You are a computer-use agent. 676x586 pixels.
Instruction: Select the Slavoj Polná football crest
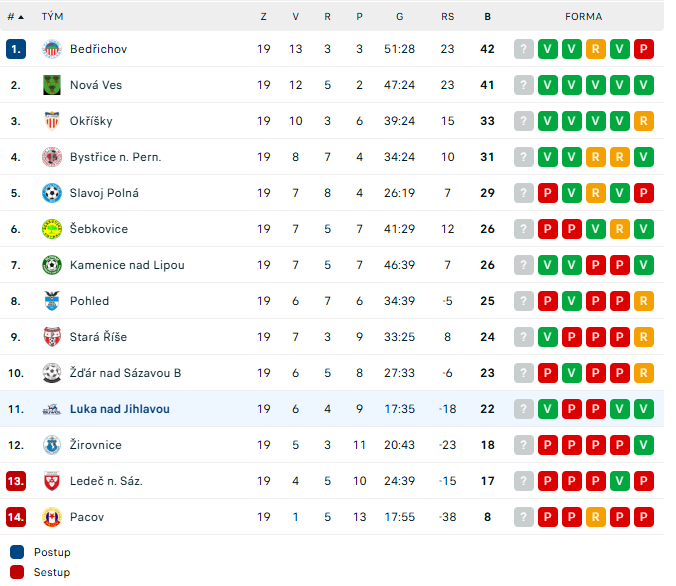(x=52, y=193)
